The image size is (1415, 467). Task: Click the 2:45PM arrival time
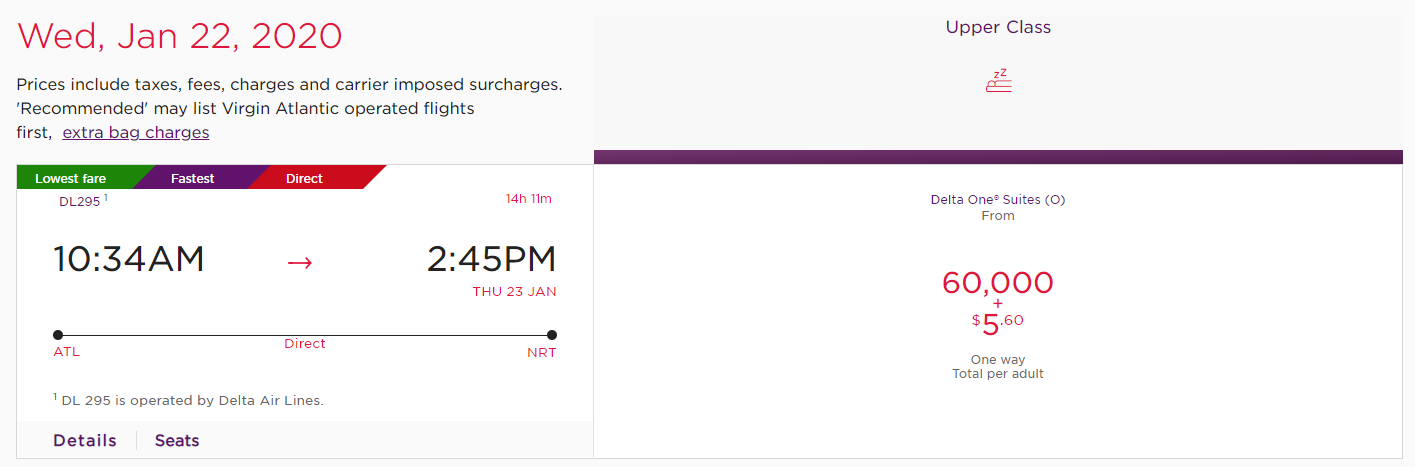[x=491, y=259]
